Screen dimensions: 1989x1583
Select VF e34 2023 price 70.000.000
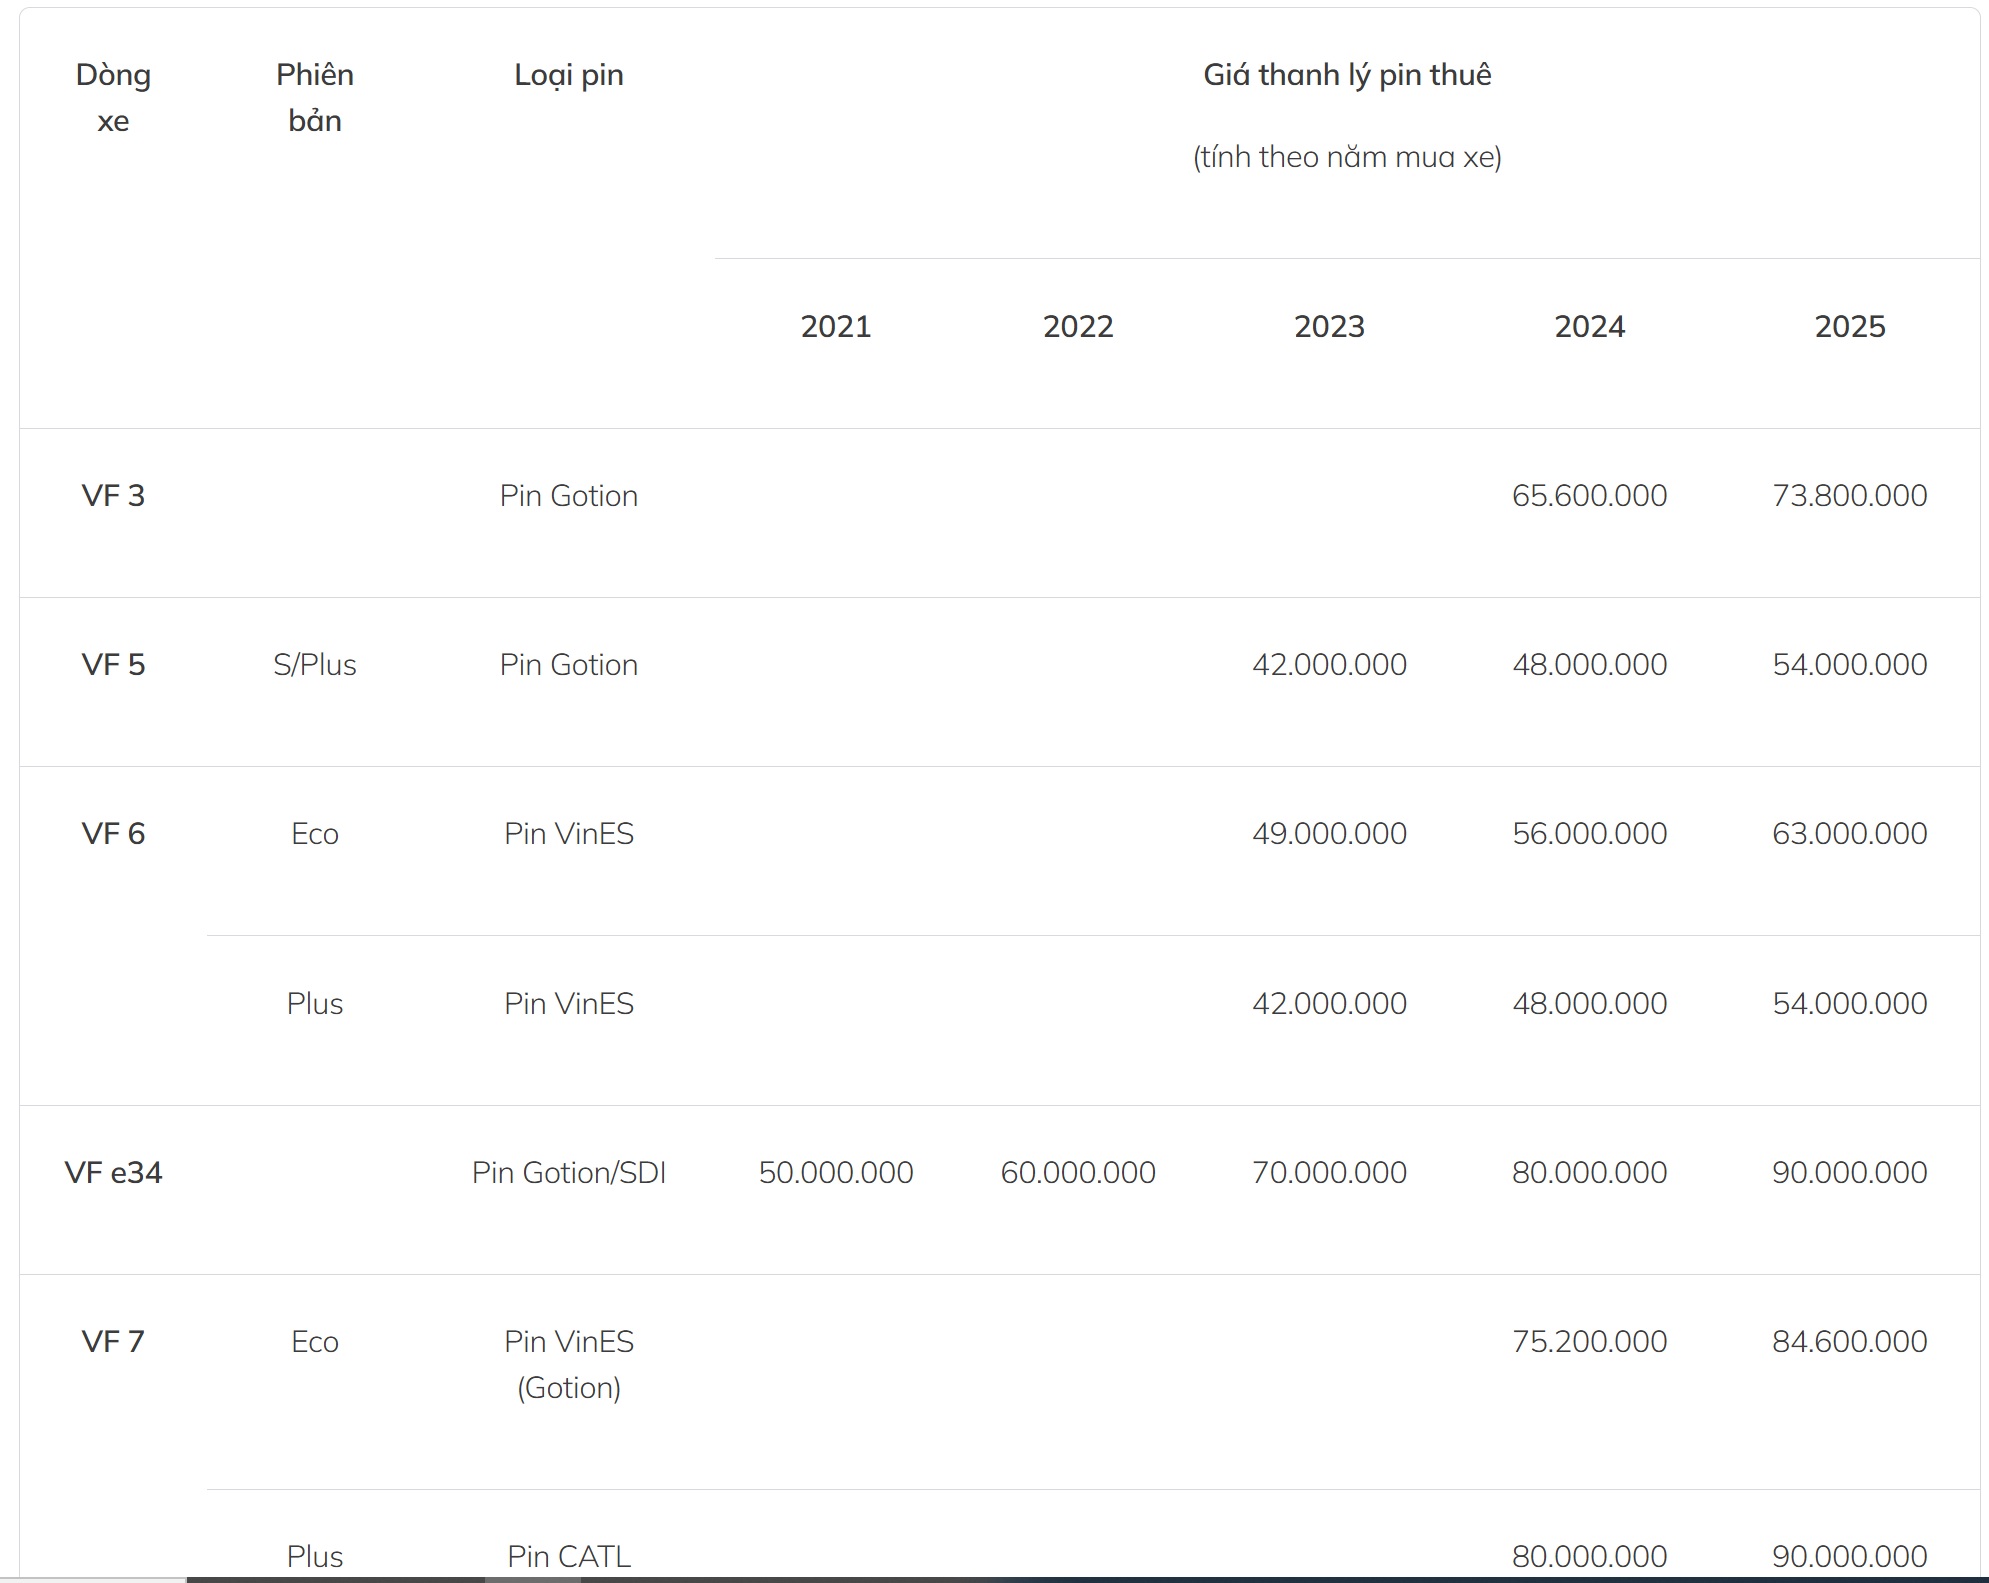coord(1329,1172)
